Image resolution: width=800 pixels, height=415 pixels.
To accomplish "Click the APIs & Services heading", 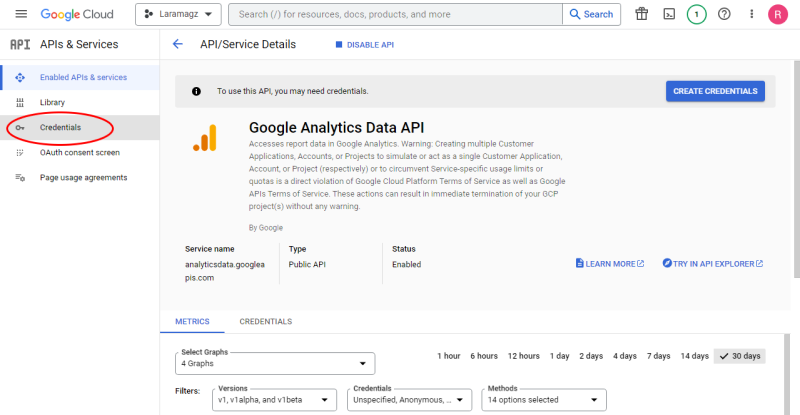I will pyautogui.click(x=79, y=44).
